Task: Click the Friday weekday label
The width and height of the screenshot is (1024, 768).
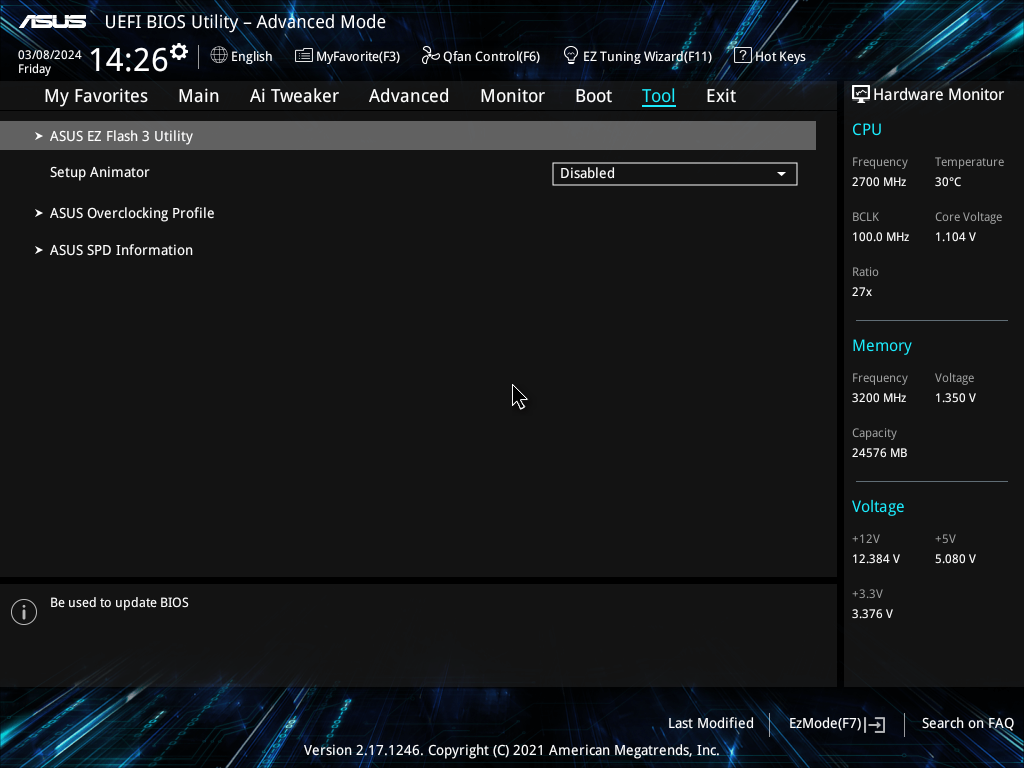Action: (x=35, y=69)
